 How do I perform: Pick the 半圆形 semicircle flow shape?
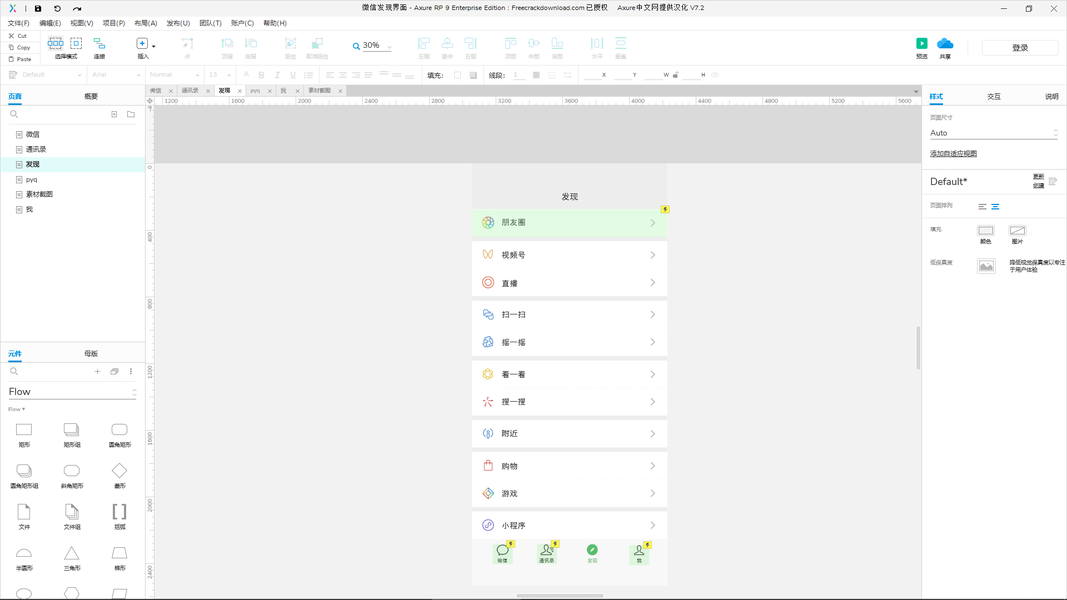[x=24, y=558]
